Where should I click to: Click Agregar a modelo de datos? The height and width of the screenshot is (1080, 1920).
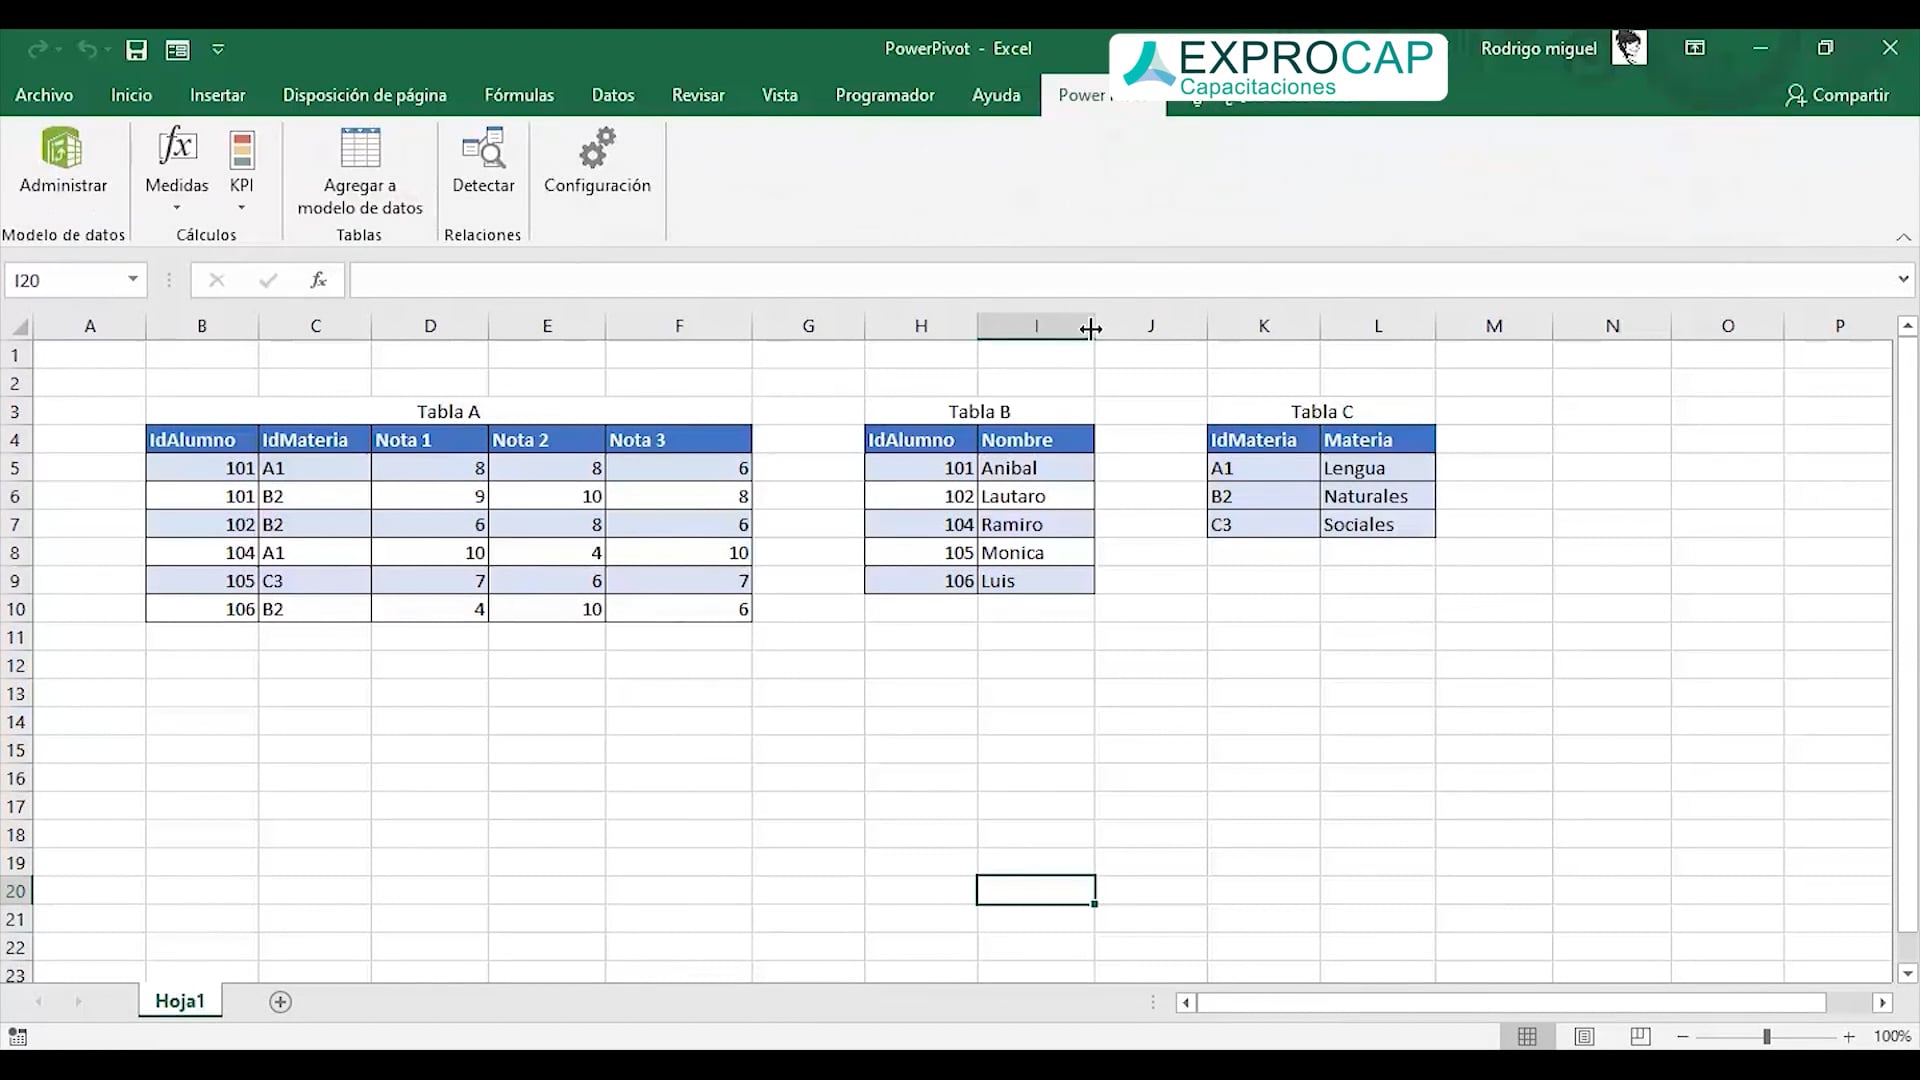click(360, 172)
